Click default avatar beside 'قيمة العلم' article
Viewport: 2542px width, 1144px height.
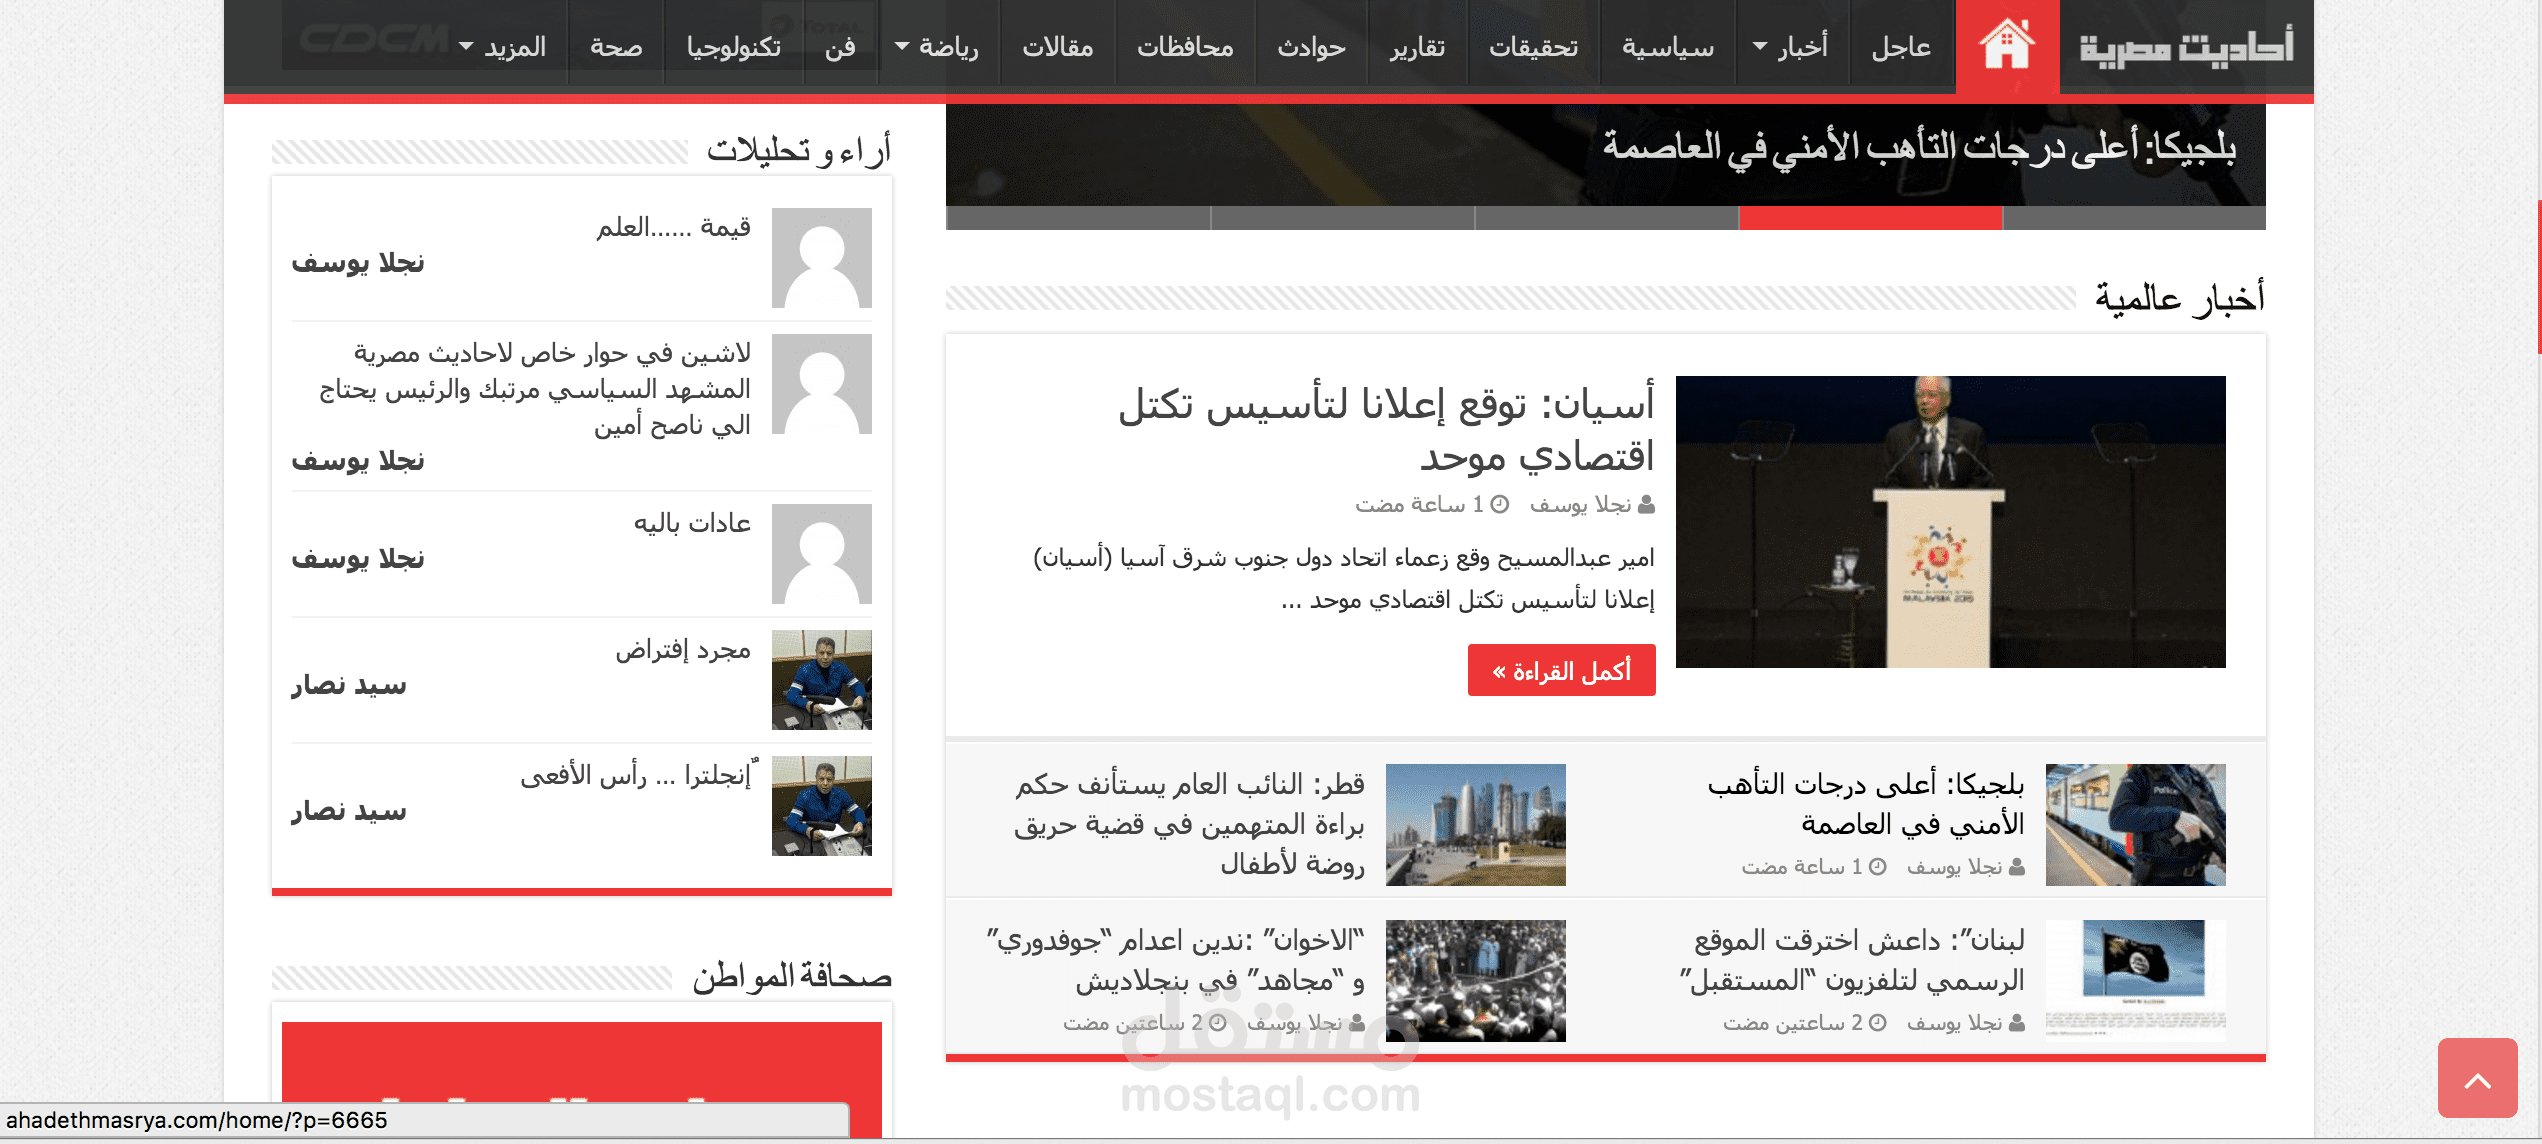821,258
